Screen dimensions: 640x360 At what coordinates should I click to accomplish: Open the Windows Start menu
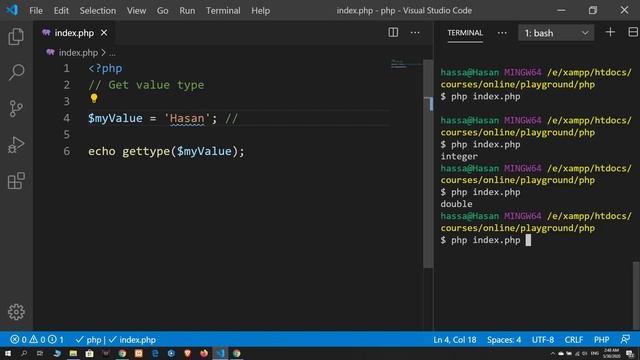click(8, 353)
